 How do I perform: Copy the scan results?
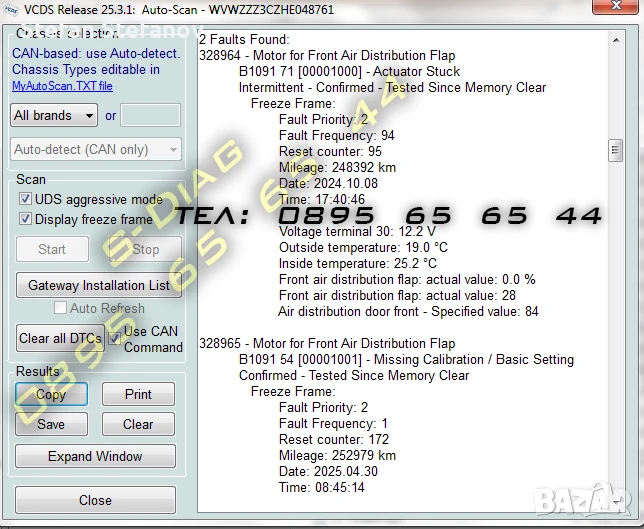point(51,394)
